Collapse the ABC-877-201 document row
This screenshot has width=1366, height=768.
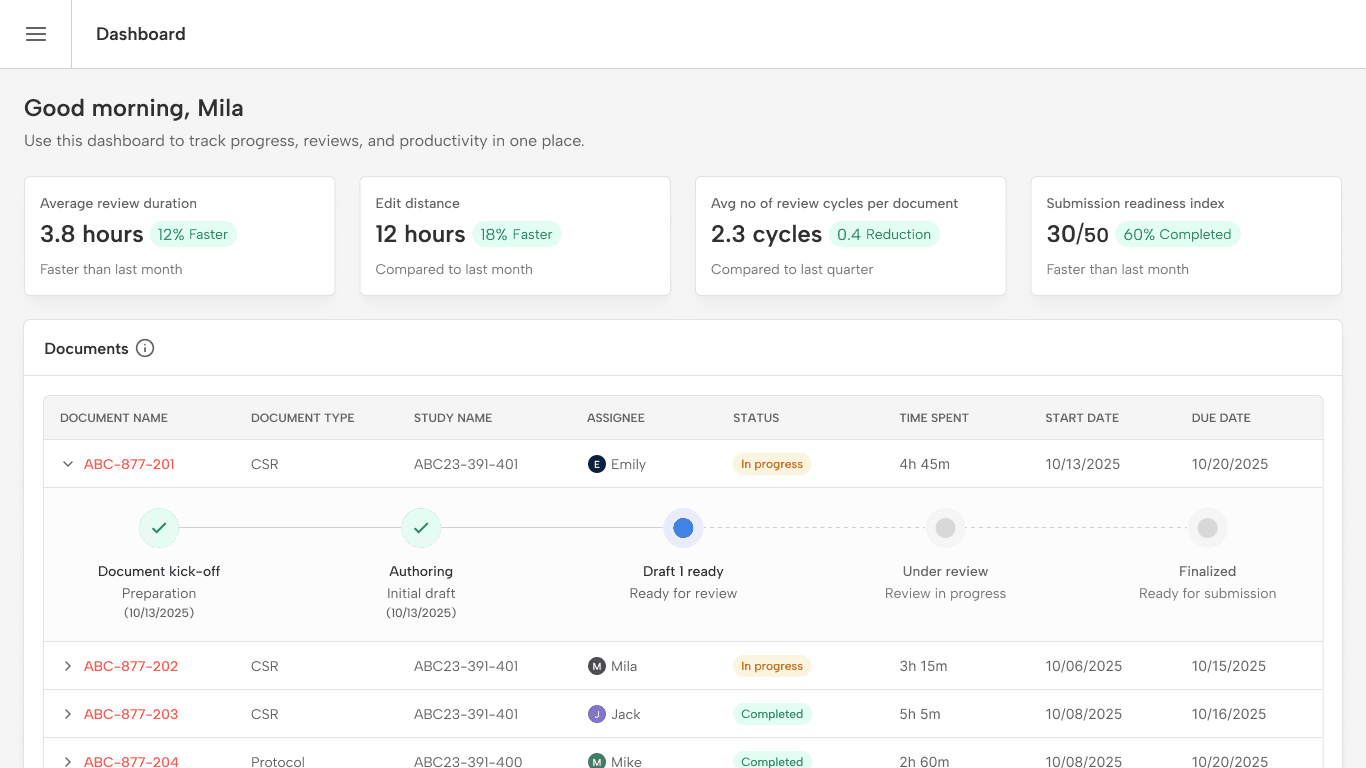click(x=67, y=464)
